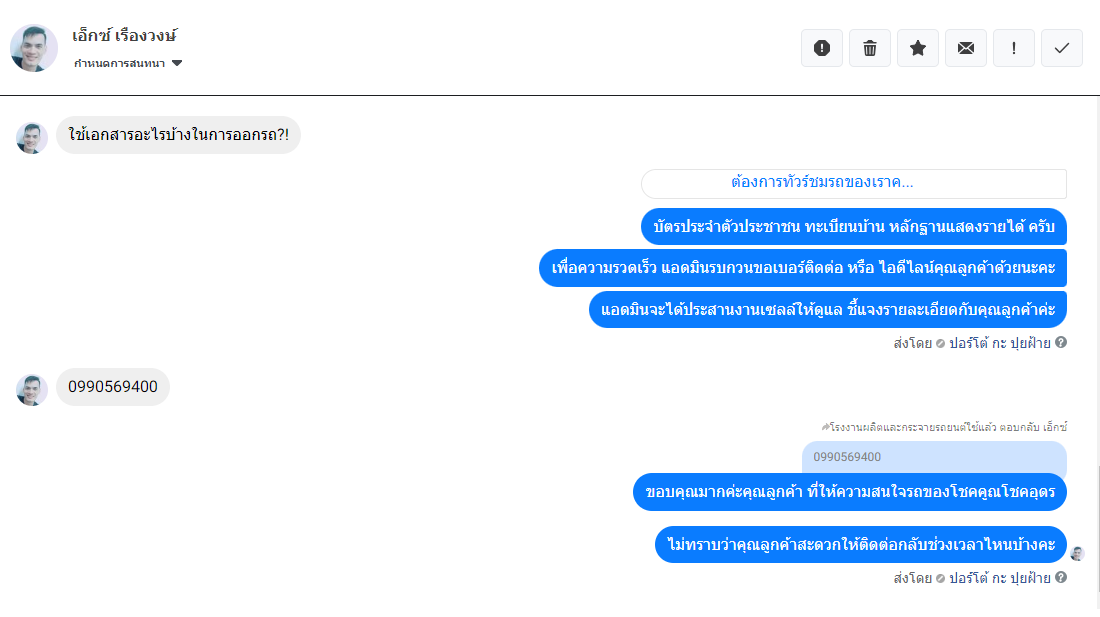Open the customer's header profile picture

point(34,48)
